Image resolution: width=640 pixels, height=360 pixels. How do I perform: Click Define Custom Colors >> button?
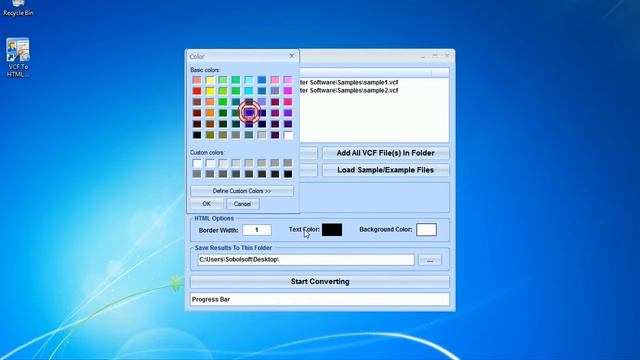pos(242,191)
